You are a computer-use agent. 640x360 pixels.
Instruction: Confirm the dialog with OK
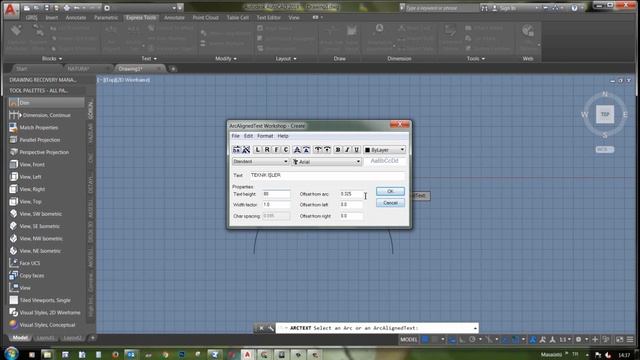[x=390, y=191]
